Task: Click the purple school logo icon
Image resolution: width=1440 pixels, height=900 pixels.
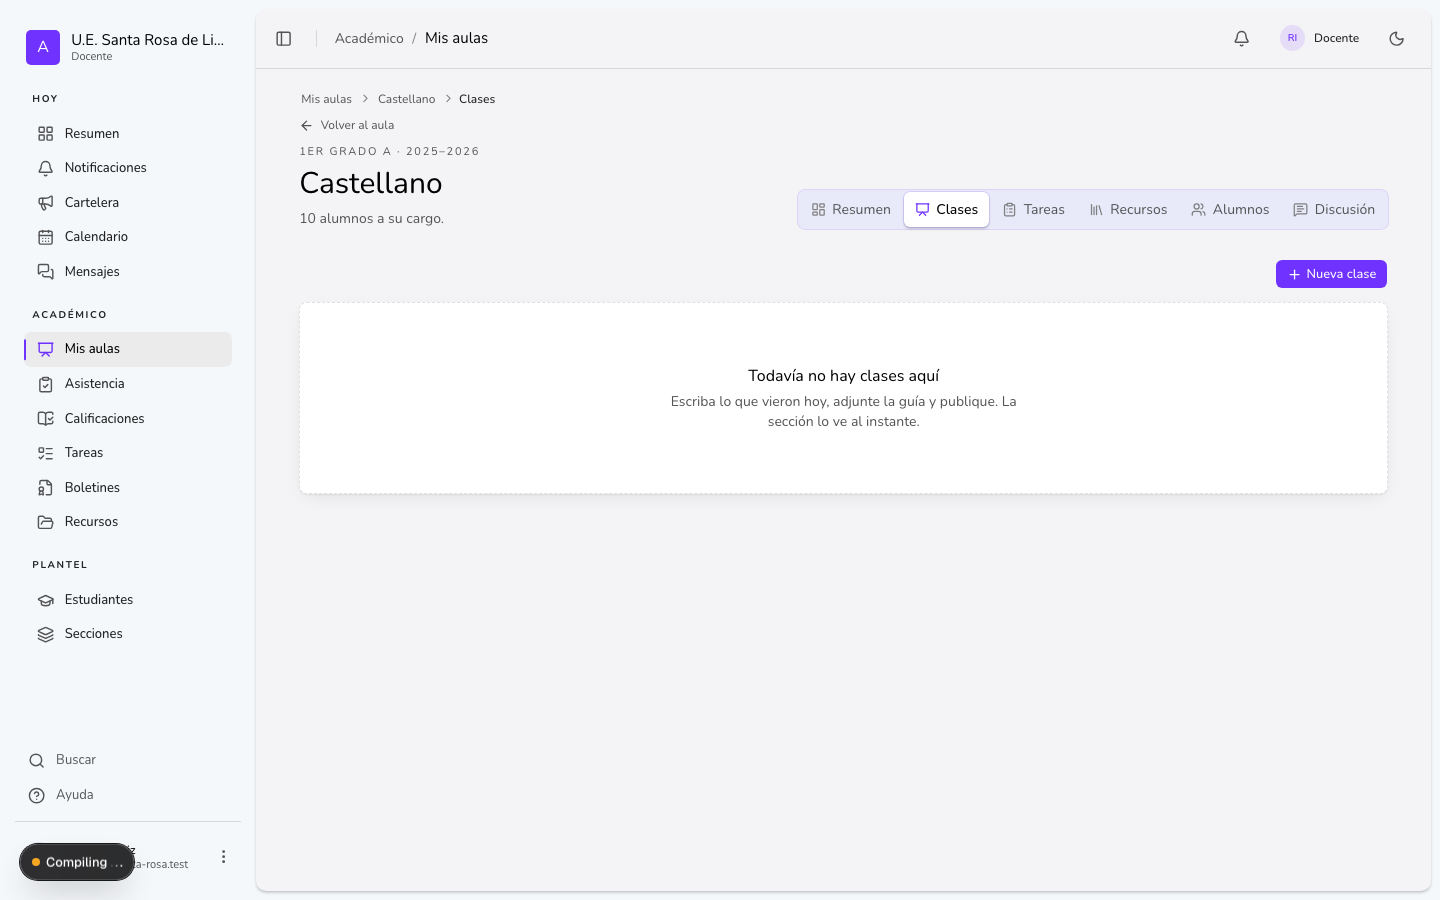Action: coord(43,47)
